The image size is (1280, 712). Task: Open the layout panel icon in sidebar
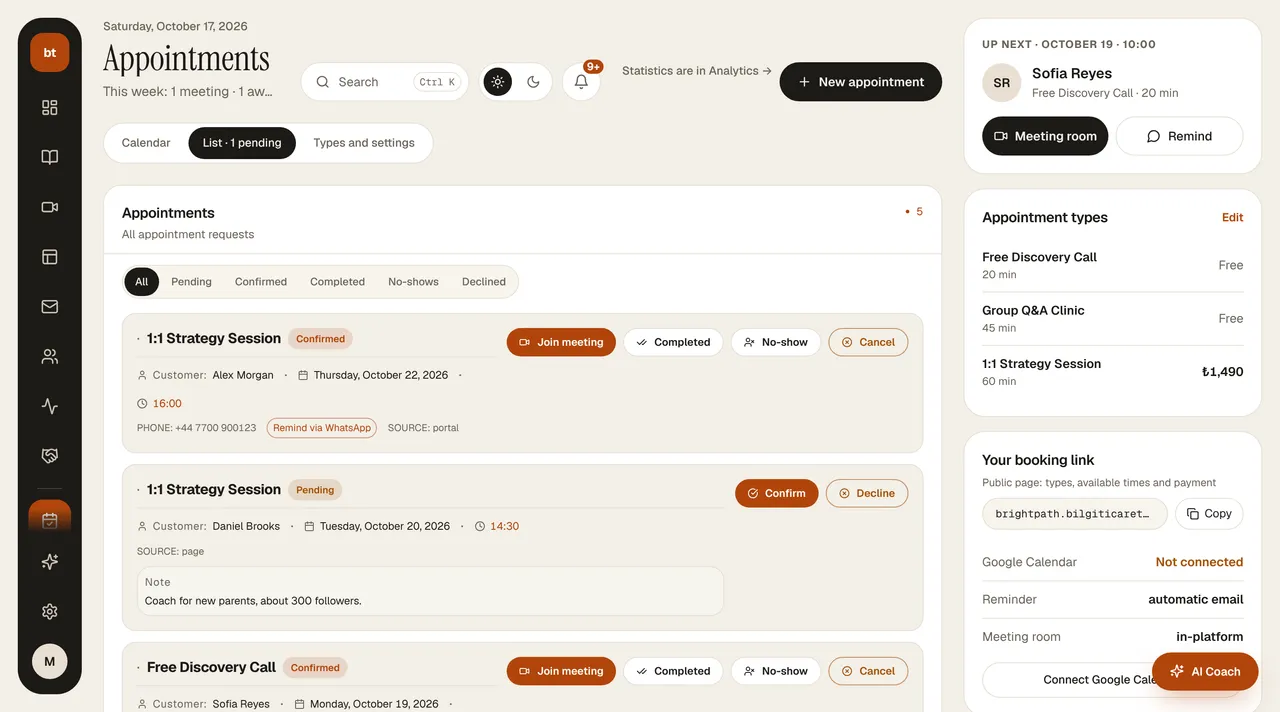(50, 257)
